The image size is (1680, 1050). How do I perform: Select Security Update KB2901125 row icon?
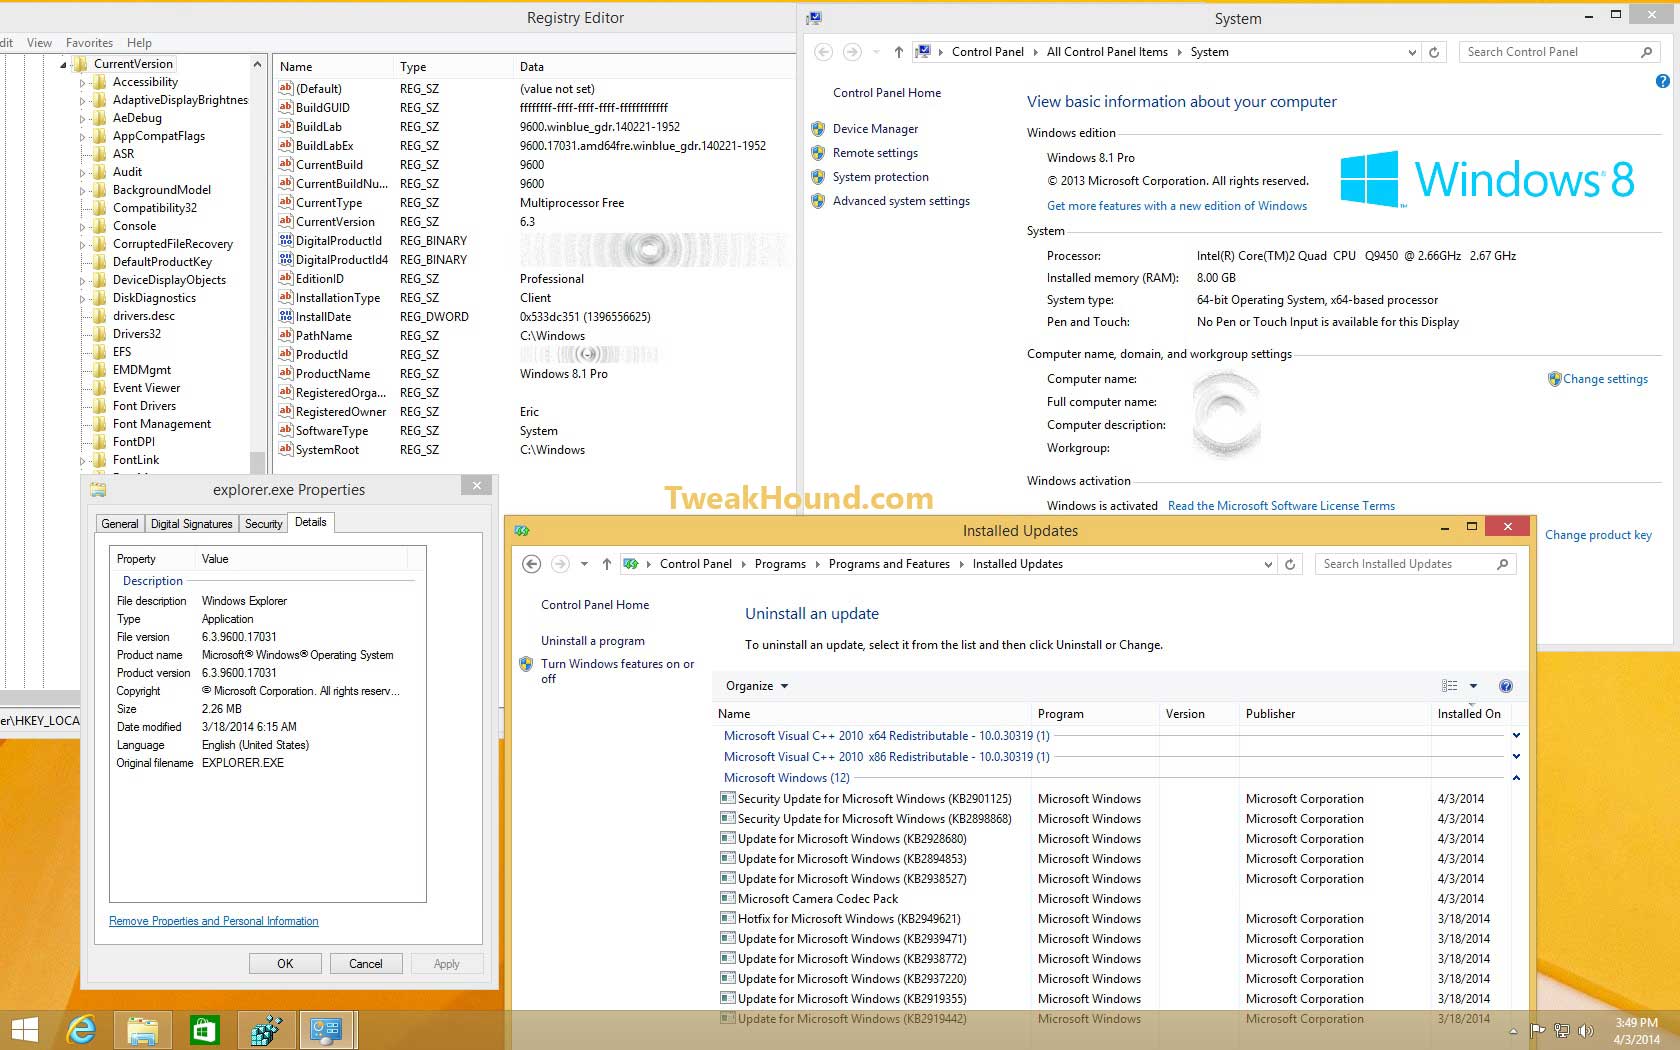coord(727,798)
